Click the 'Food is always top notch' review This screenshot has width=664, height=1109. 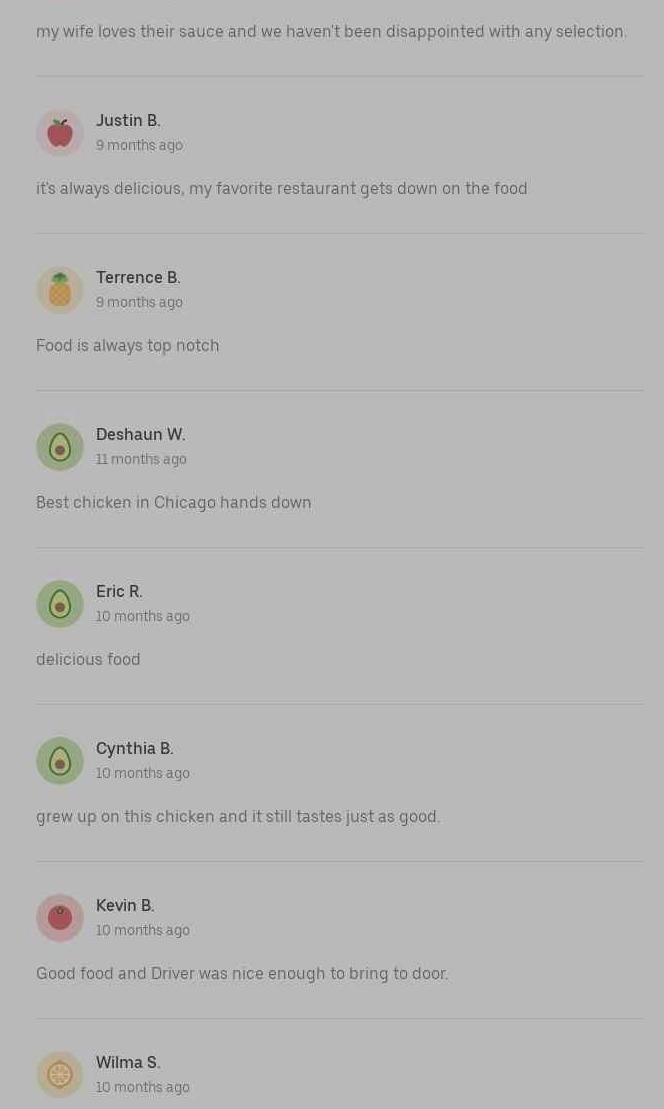point(128,345)
